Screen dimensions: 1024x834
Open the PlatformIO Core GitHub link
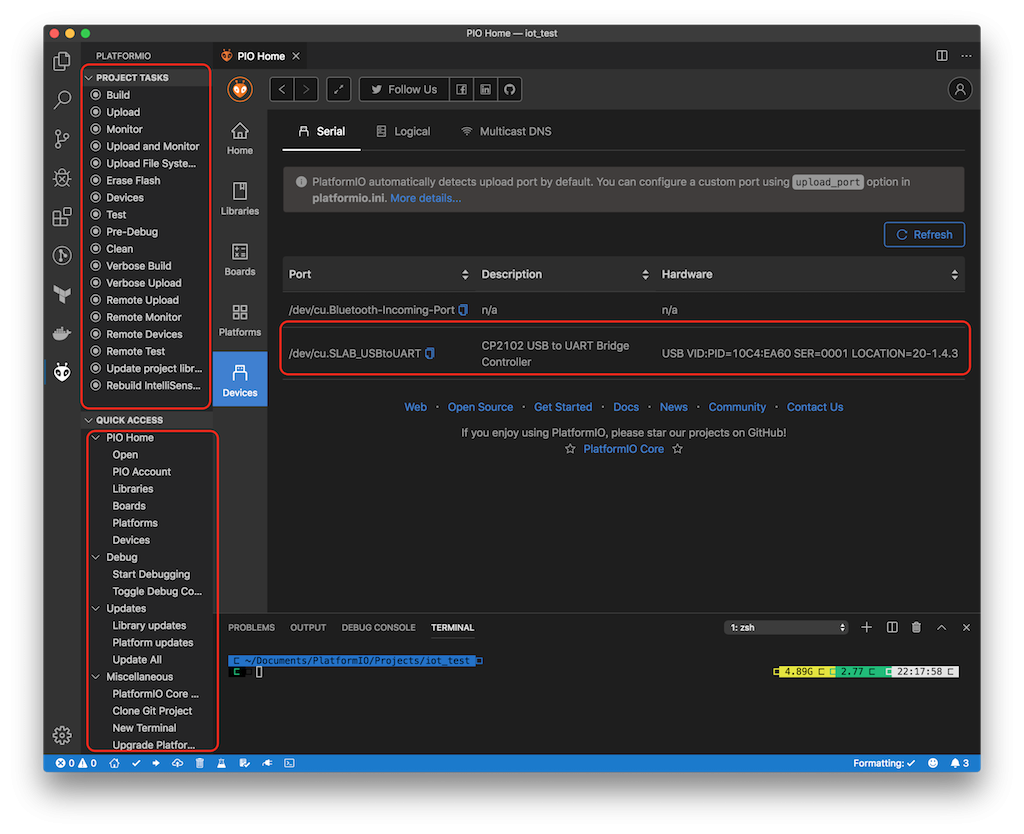[x=623, y=449]
